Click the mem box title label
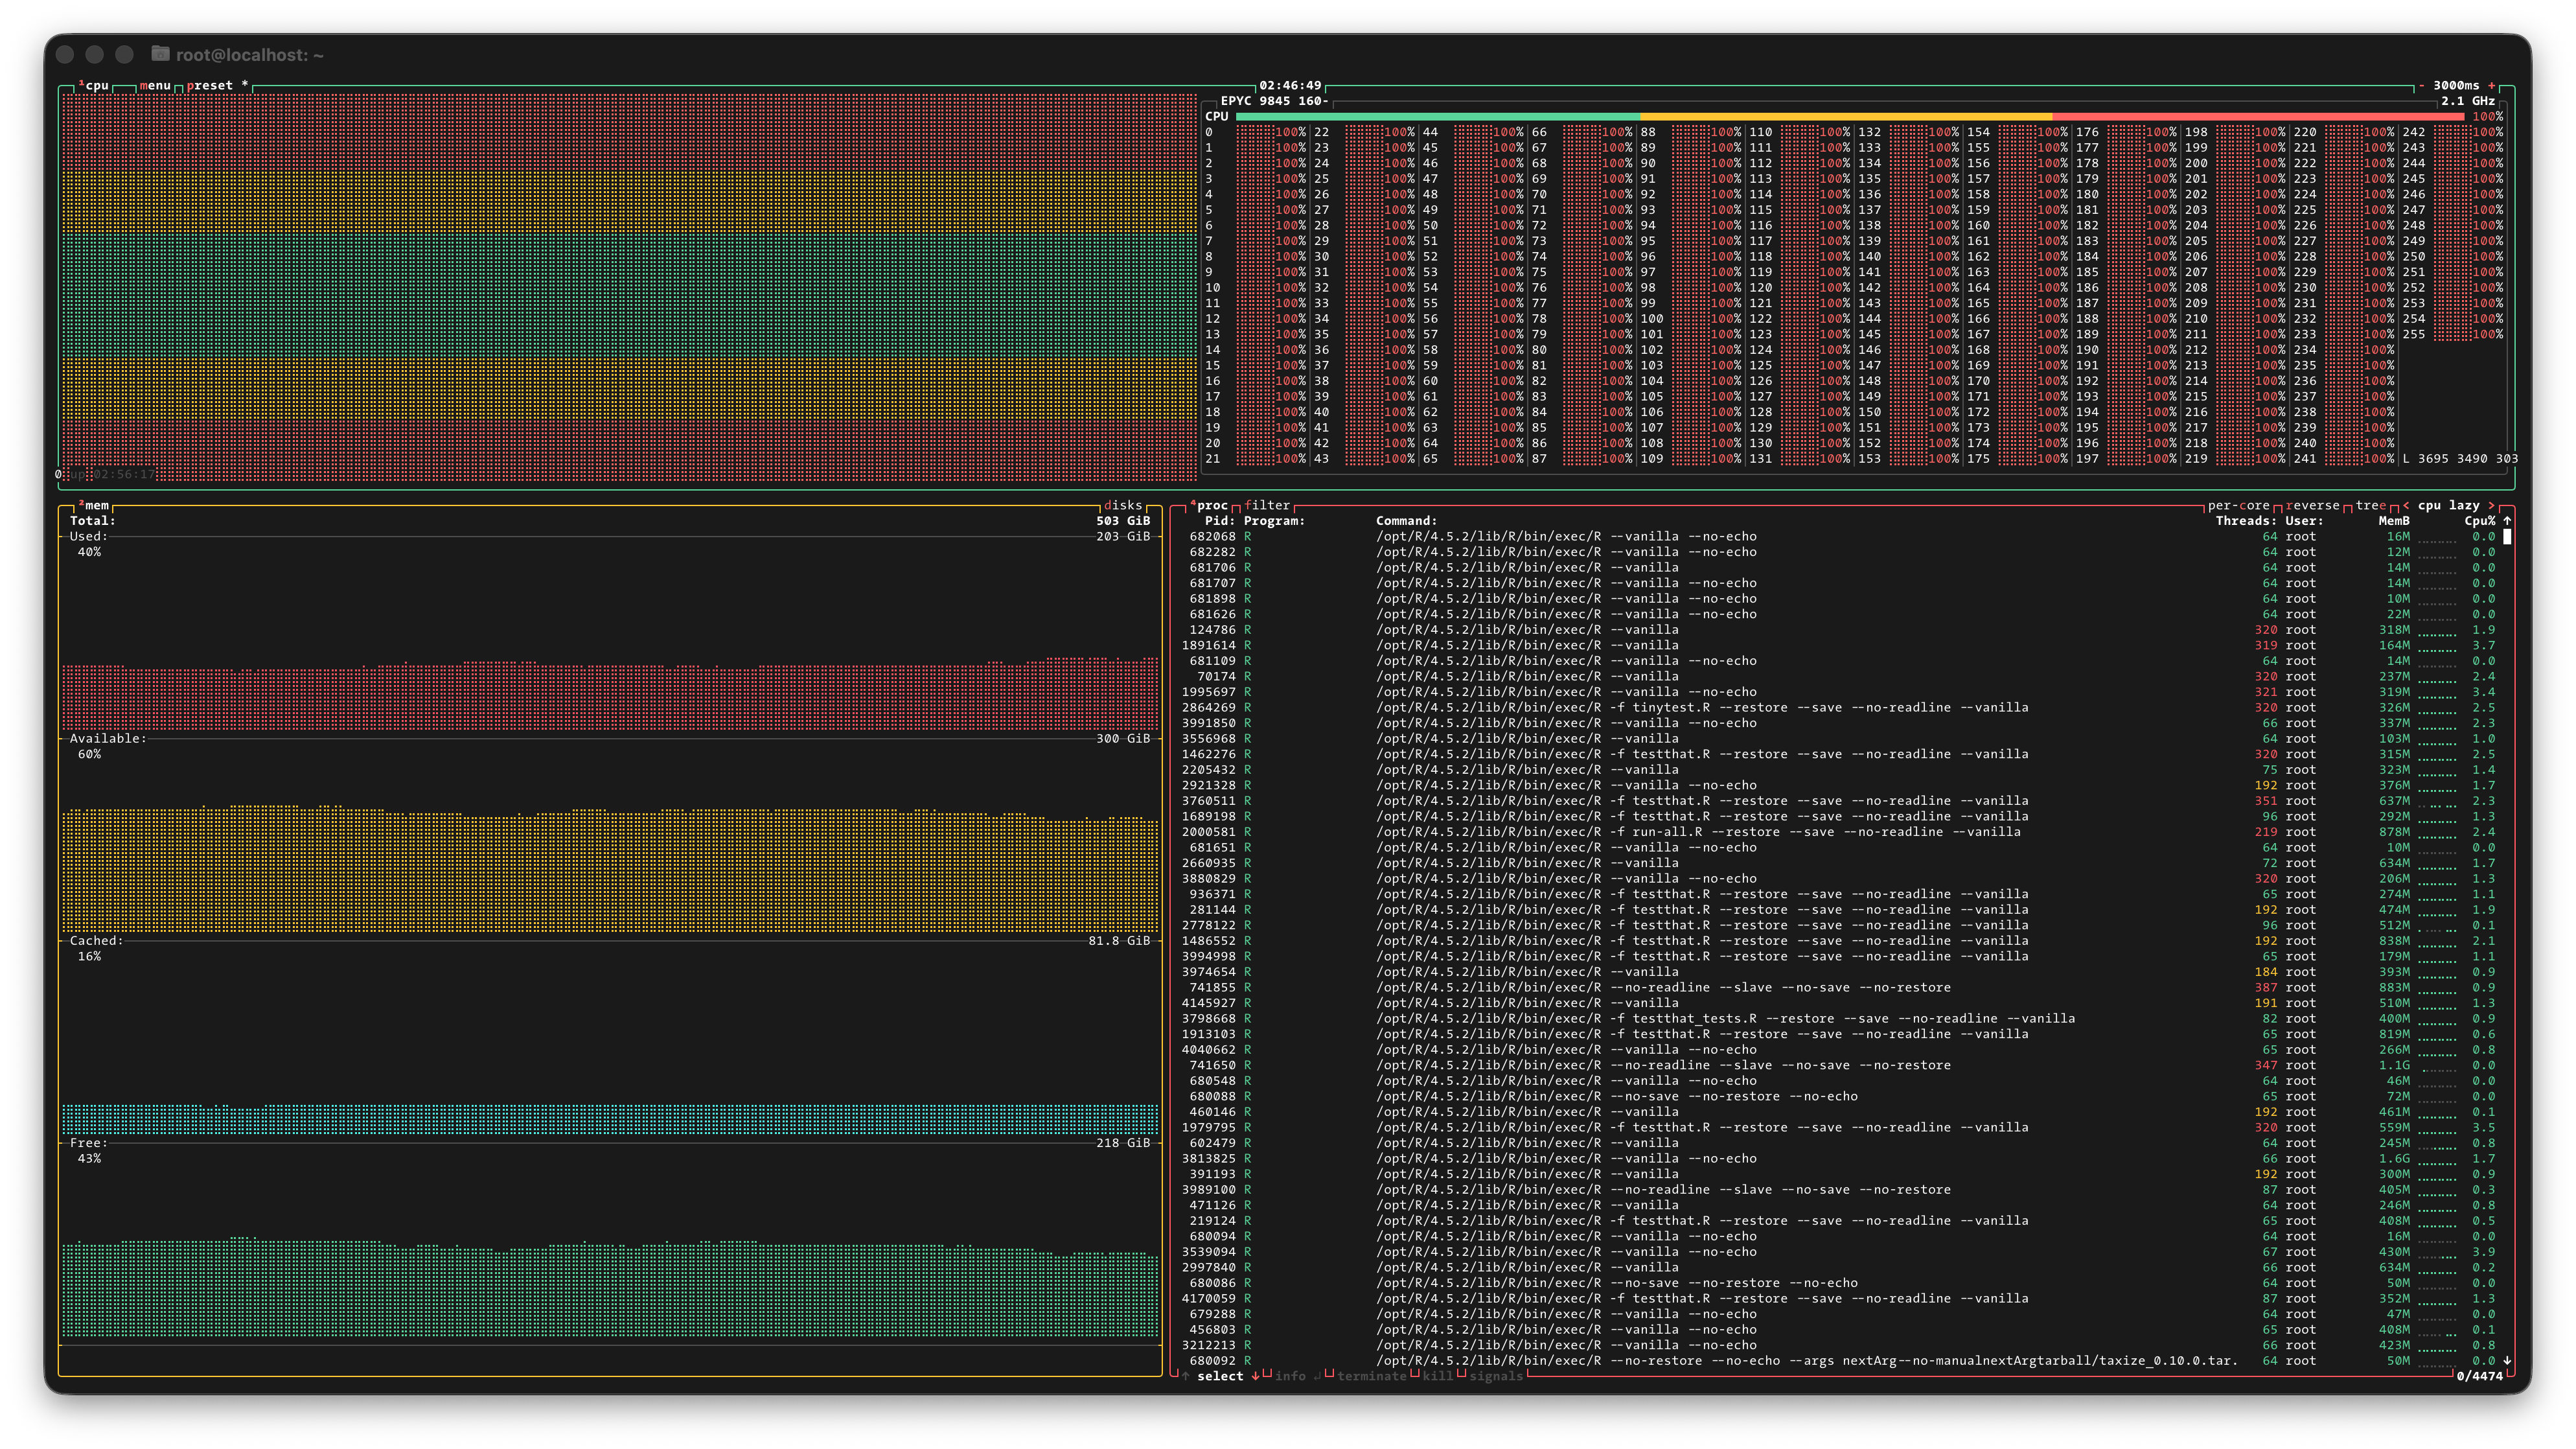This screenshot has height=1449, width=2576. tap(96, 506)
